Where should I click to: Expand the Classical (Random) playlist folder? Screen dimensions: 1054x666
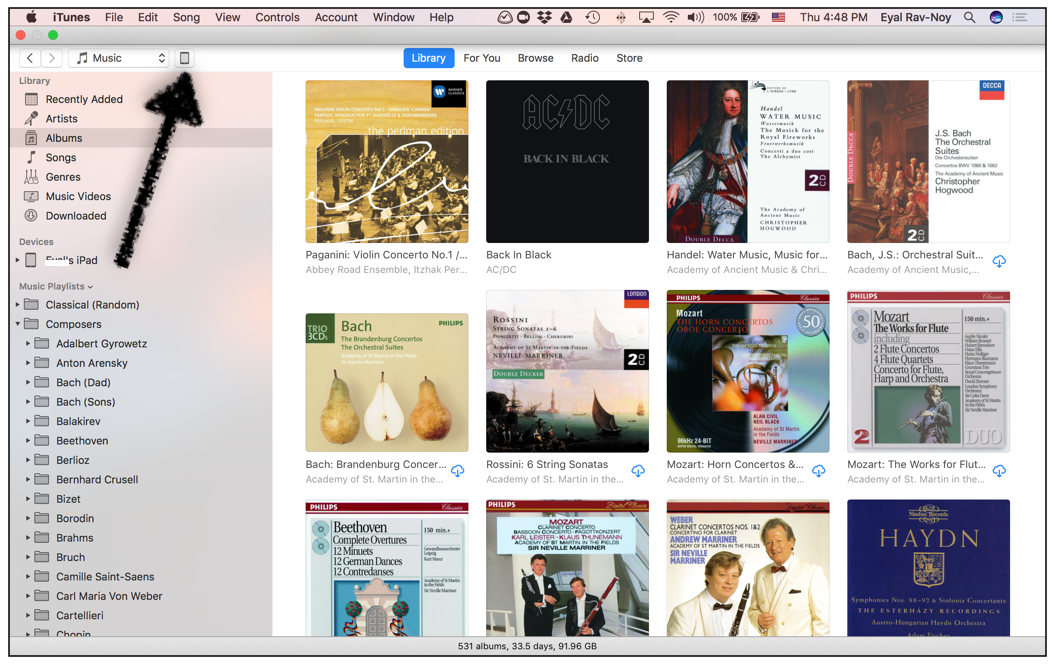pos(17,304)
